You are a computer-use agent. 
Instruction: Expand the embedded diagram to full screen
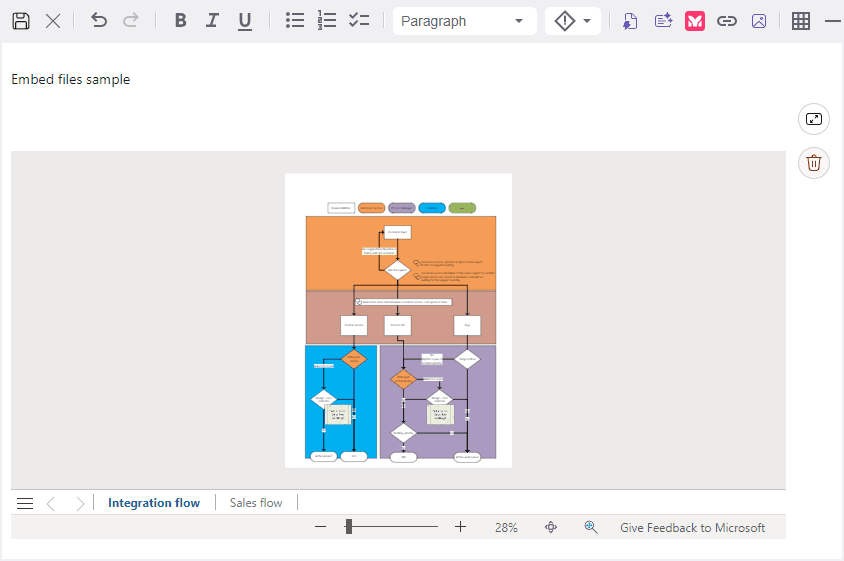[814, 119]
